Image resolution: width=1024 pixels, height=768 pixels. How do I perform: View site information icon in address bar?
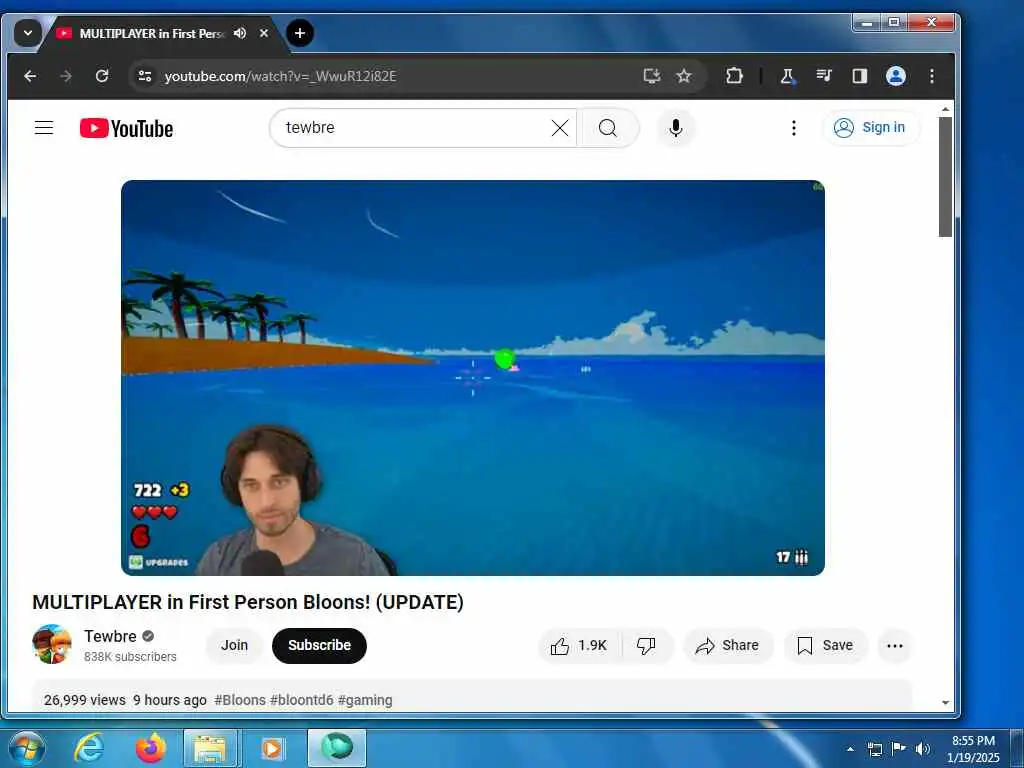click(x=145, y=76)
